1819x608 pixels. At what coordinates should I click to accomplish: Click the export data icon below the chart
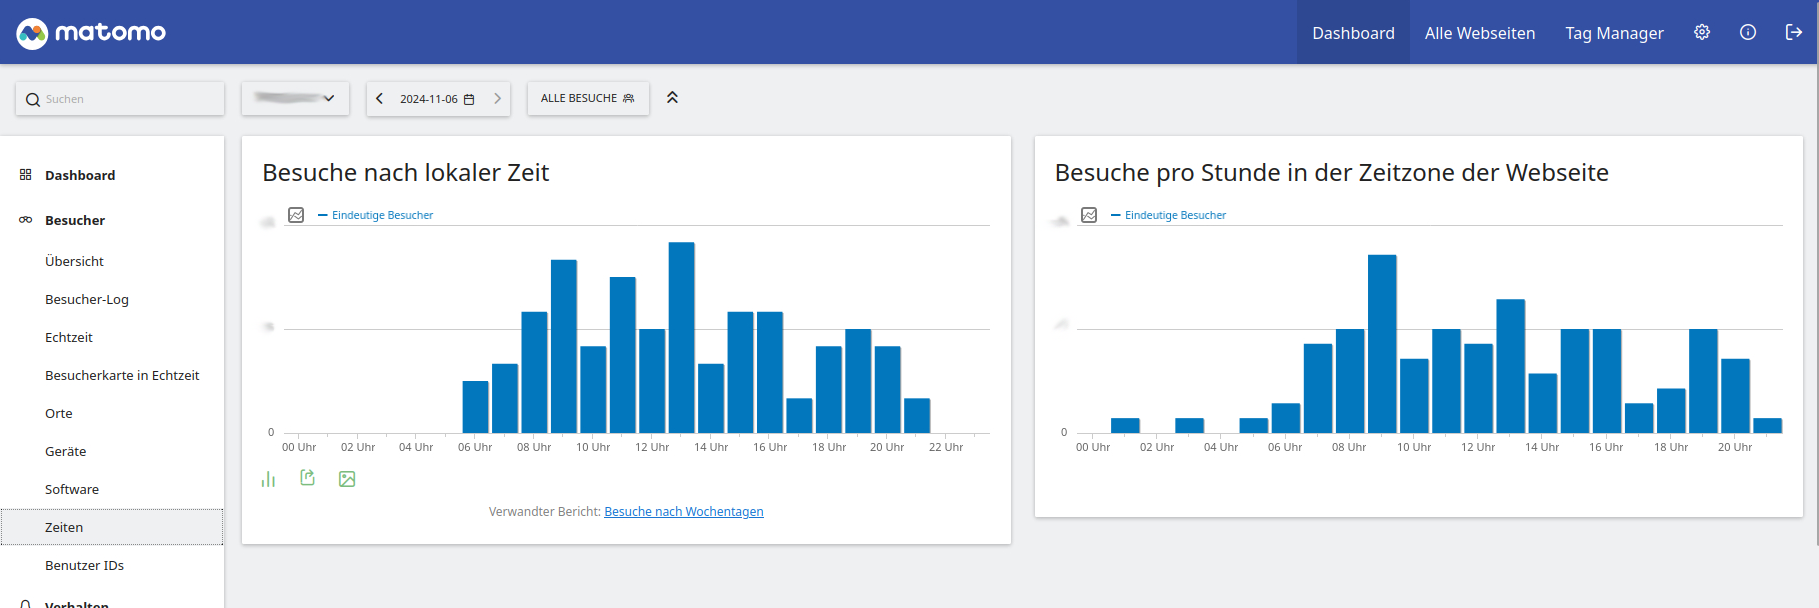308,478
